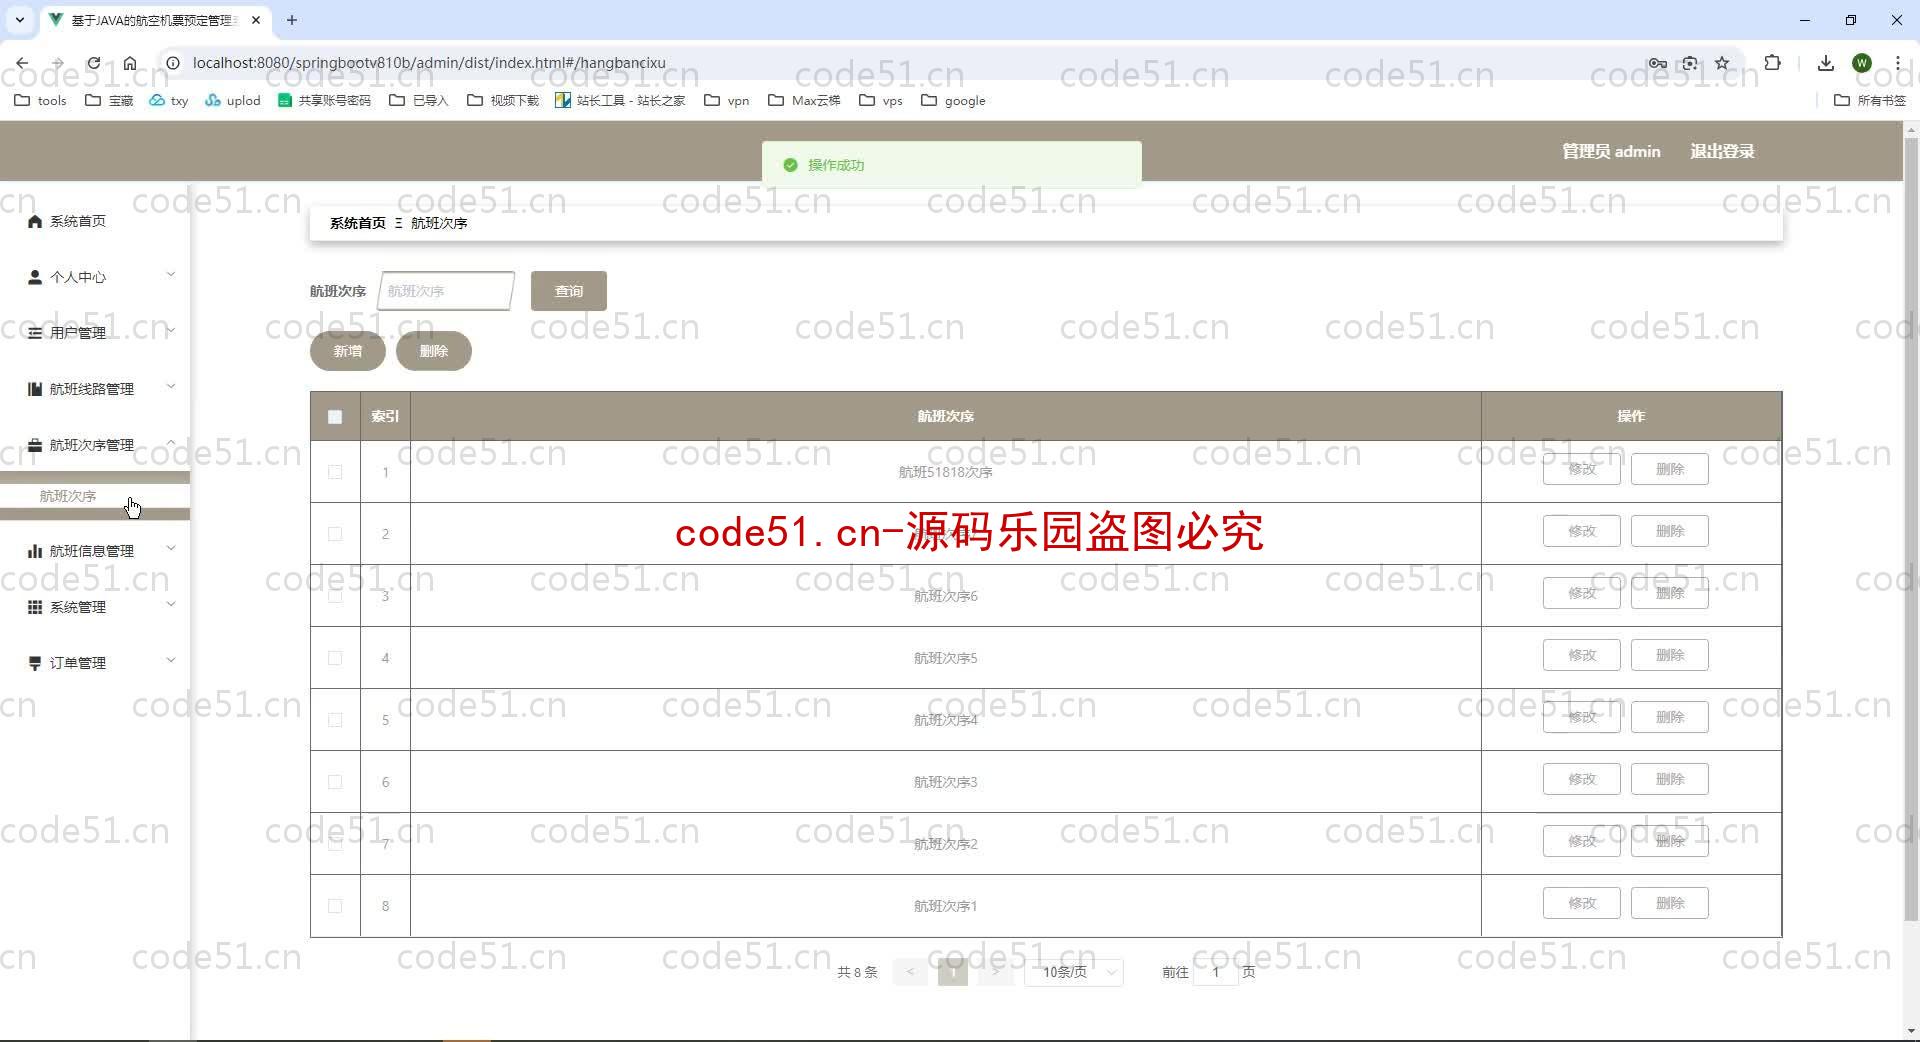
Task: Open the browser profile avatar W
Action: pos(1862,63)
